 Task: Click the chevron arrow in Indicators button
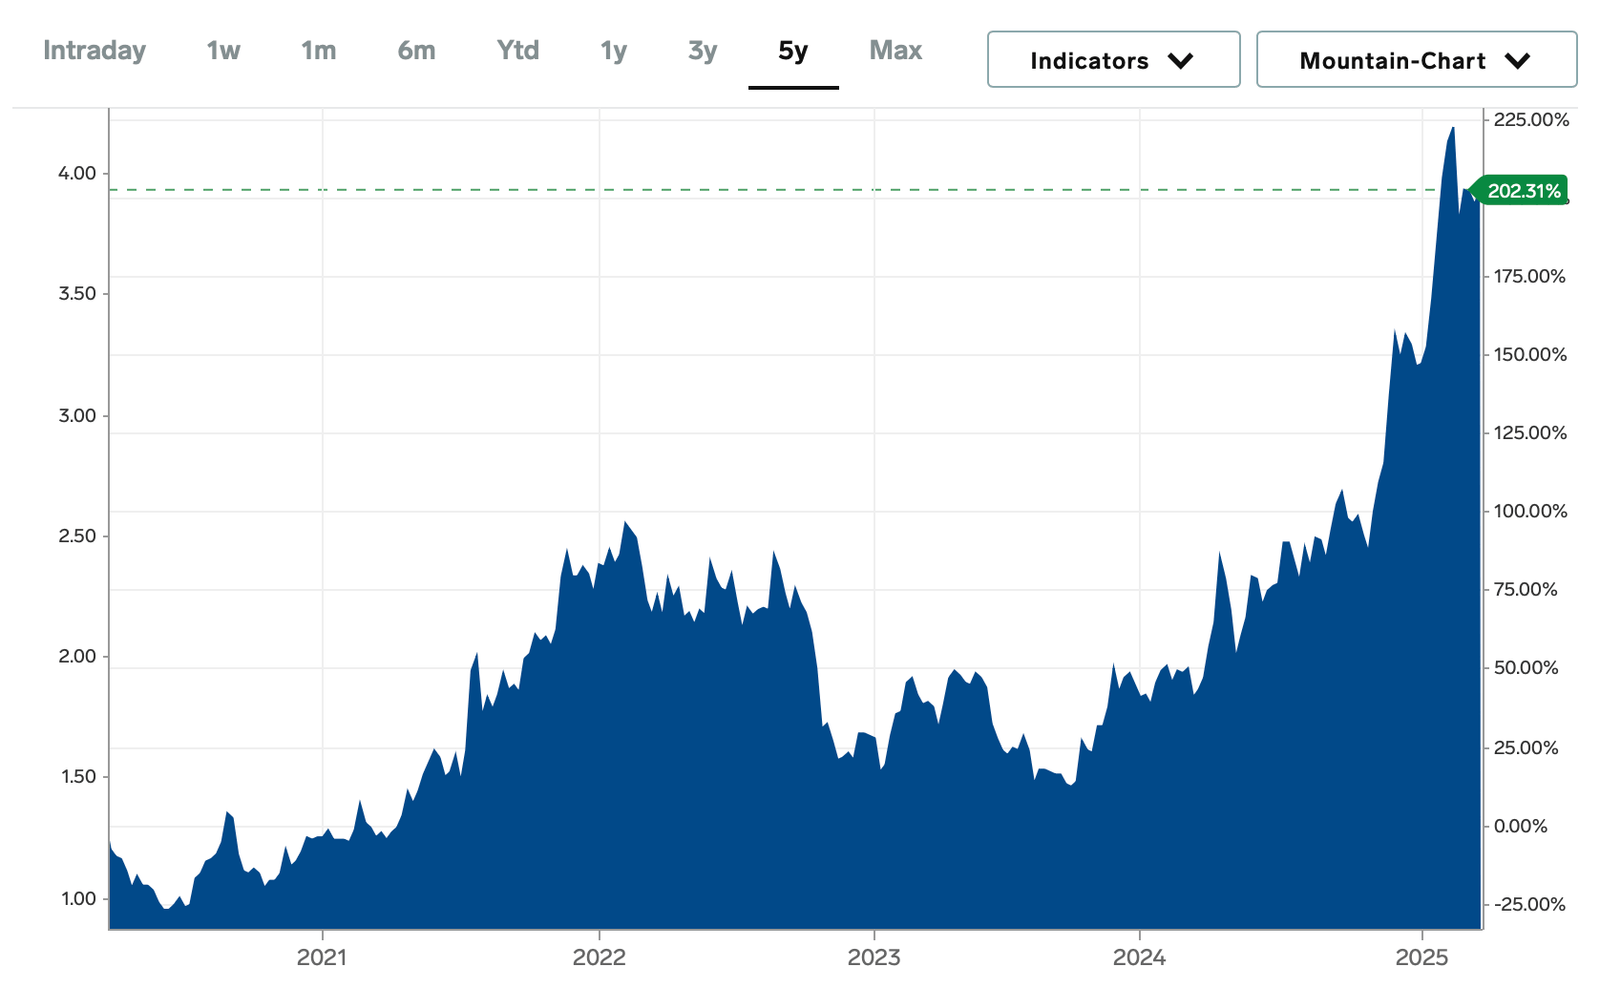pos(1180,61)
